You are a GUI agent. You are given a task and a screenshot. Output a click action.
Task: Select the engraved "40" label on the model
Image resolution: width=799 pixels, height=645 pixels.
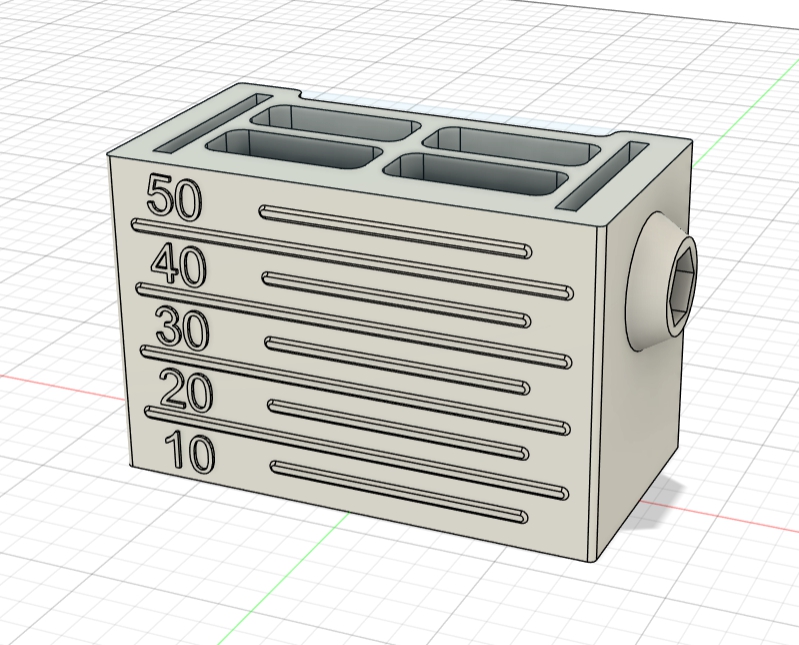(x=178, y=265)
